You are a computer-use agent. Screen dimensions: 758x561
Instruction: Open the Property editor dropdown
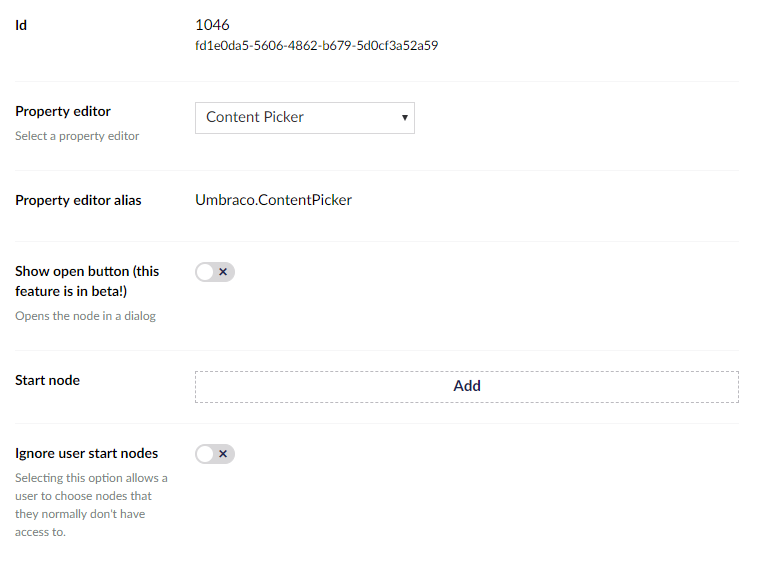click(x=305, y=118)
